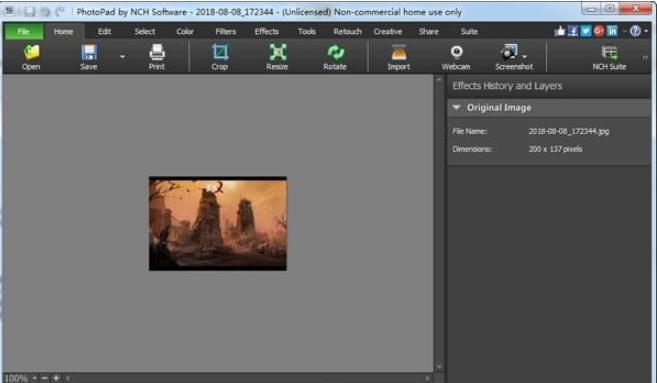Click the horizontal scrollbar left arrow
Image resolution: width=657 pixels, height=383 pixels.
click(67, 378)
